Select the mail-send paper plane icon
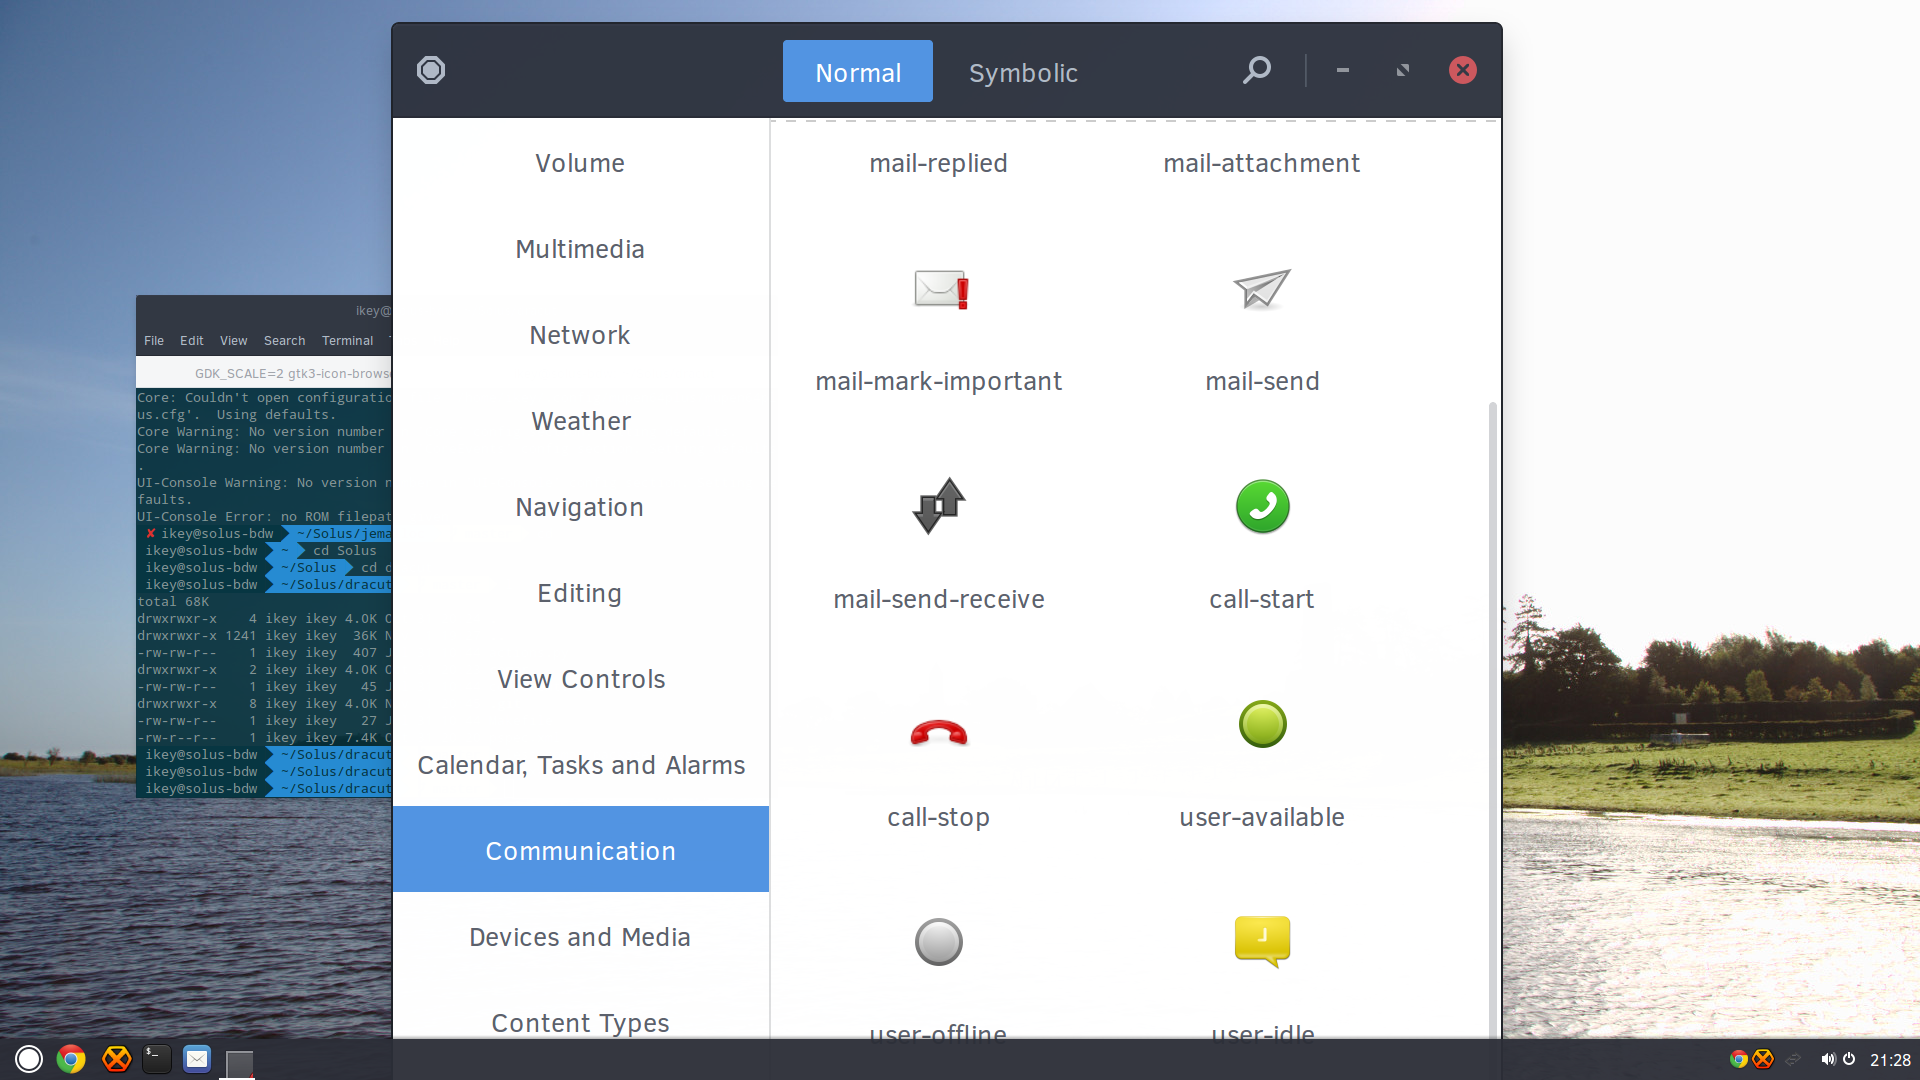This screenshot has width=1920, height=1080. coord(1262,289)
